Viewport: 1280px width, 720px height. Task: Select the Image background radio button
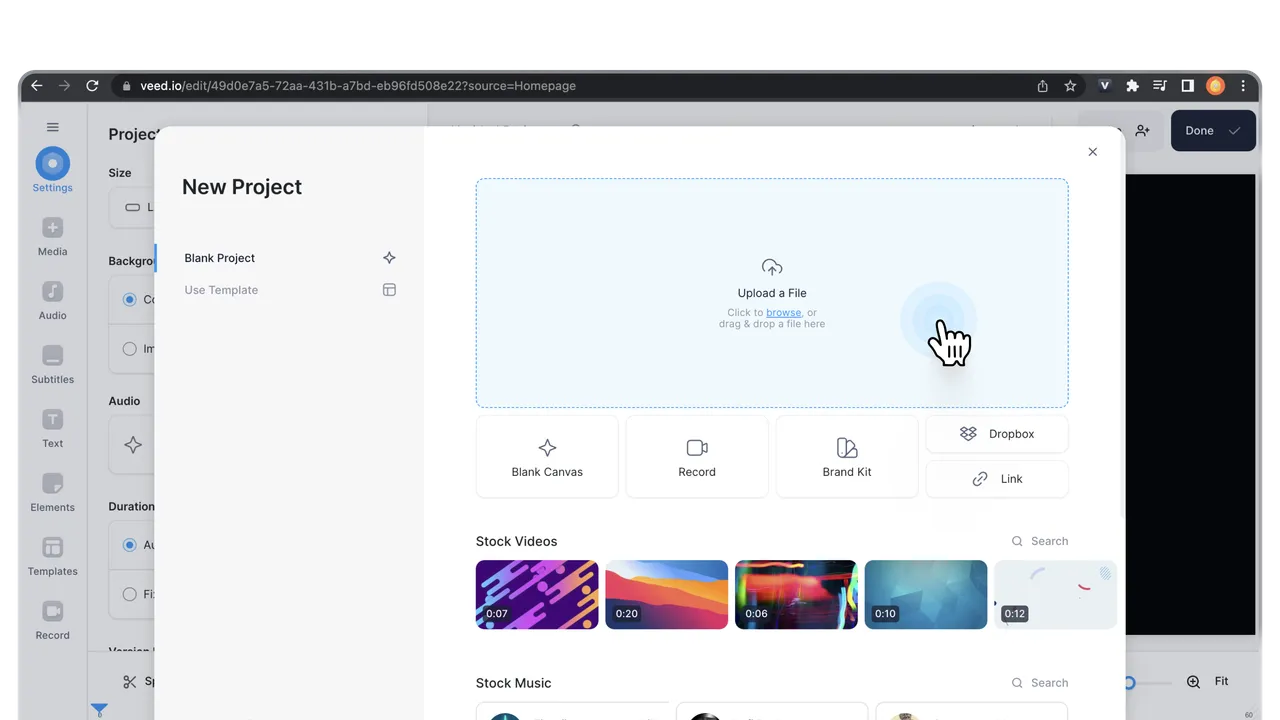(x=129, y=349)
